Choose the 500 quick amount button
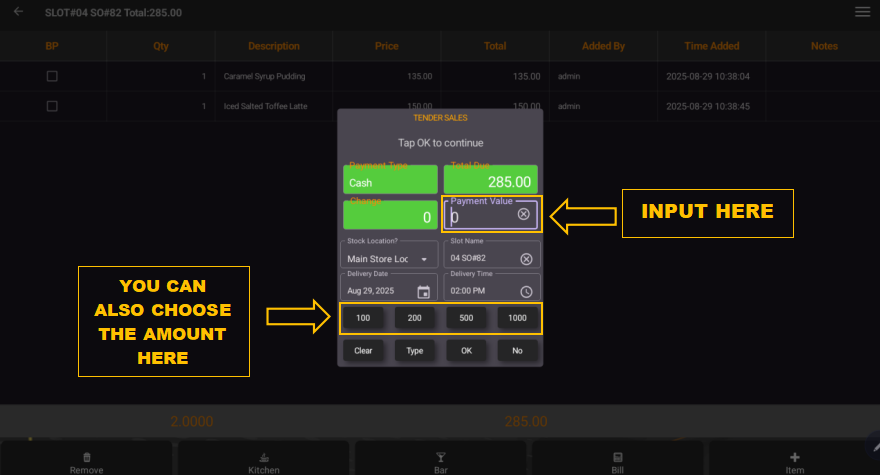880x475 pixels. (x=466, y=318)
